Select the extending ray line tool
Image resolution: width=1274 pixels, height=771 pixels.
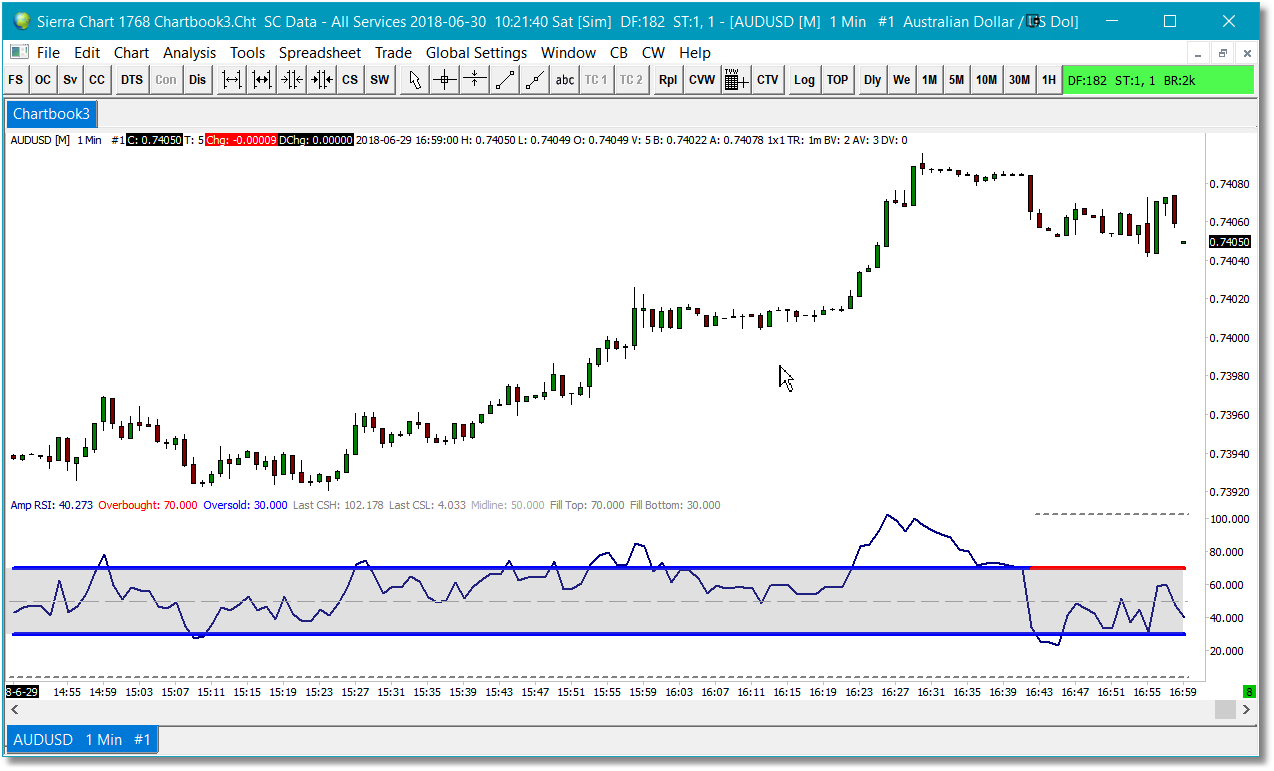[536, 80]
